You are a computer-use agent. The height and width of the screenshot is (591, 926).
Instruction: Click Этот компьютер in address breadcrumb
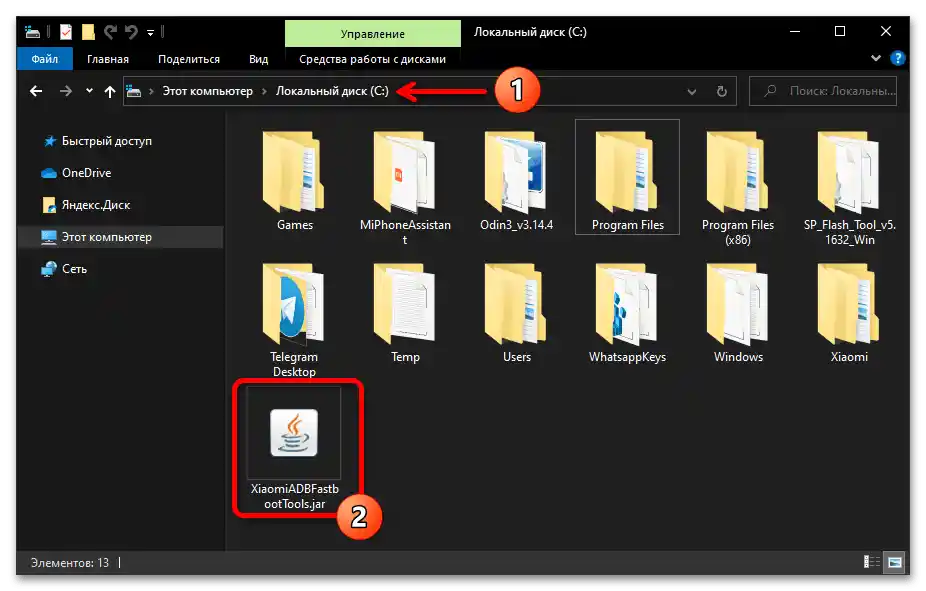207,92
